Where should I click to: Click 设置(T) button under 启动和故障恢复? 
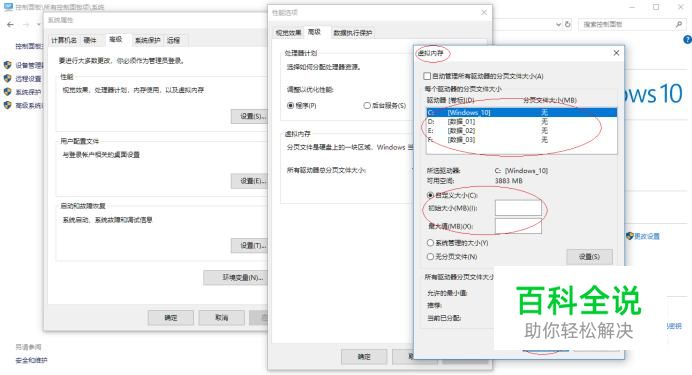250,245
